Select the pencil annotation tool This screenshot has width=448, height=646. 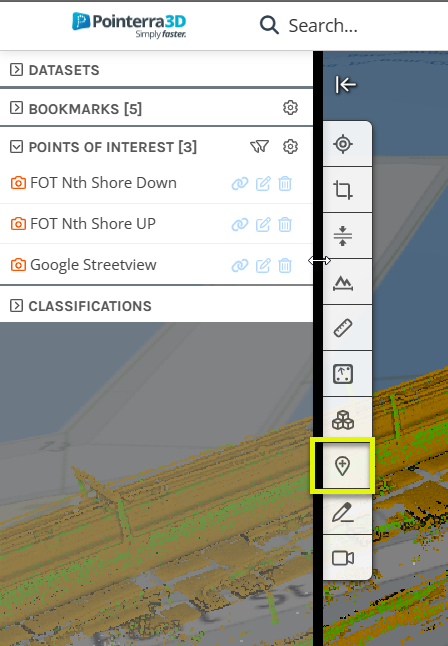(x=342, y=512)
